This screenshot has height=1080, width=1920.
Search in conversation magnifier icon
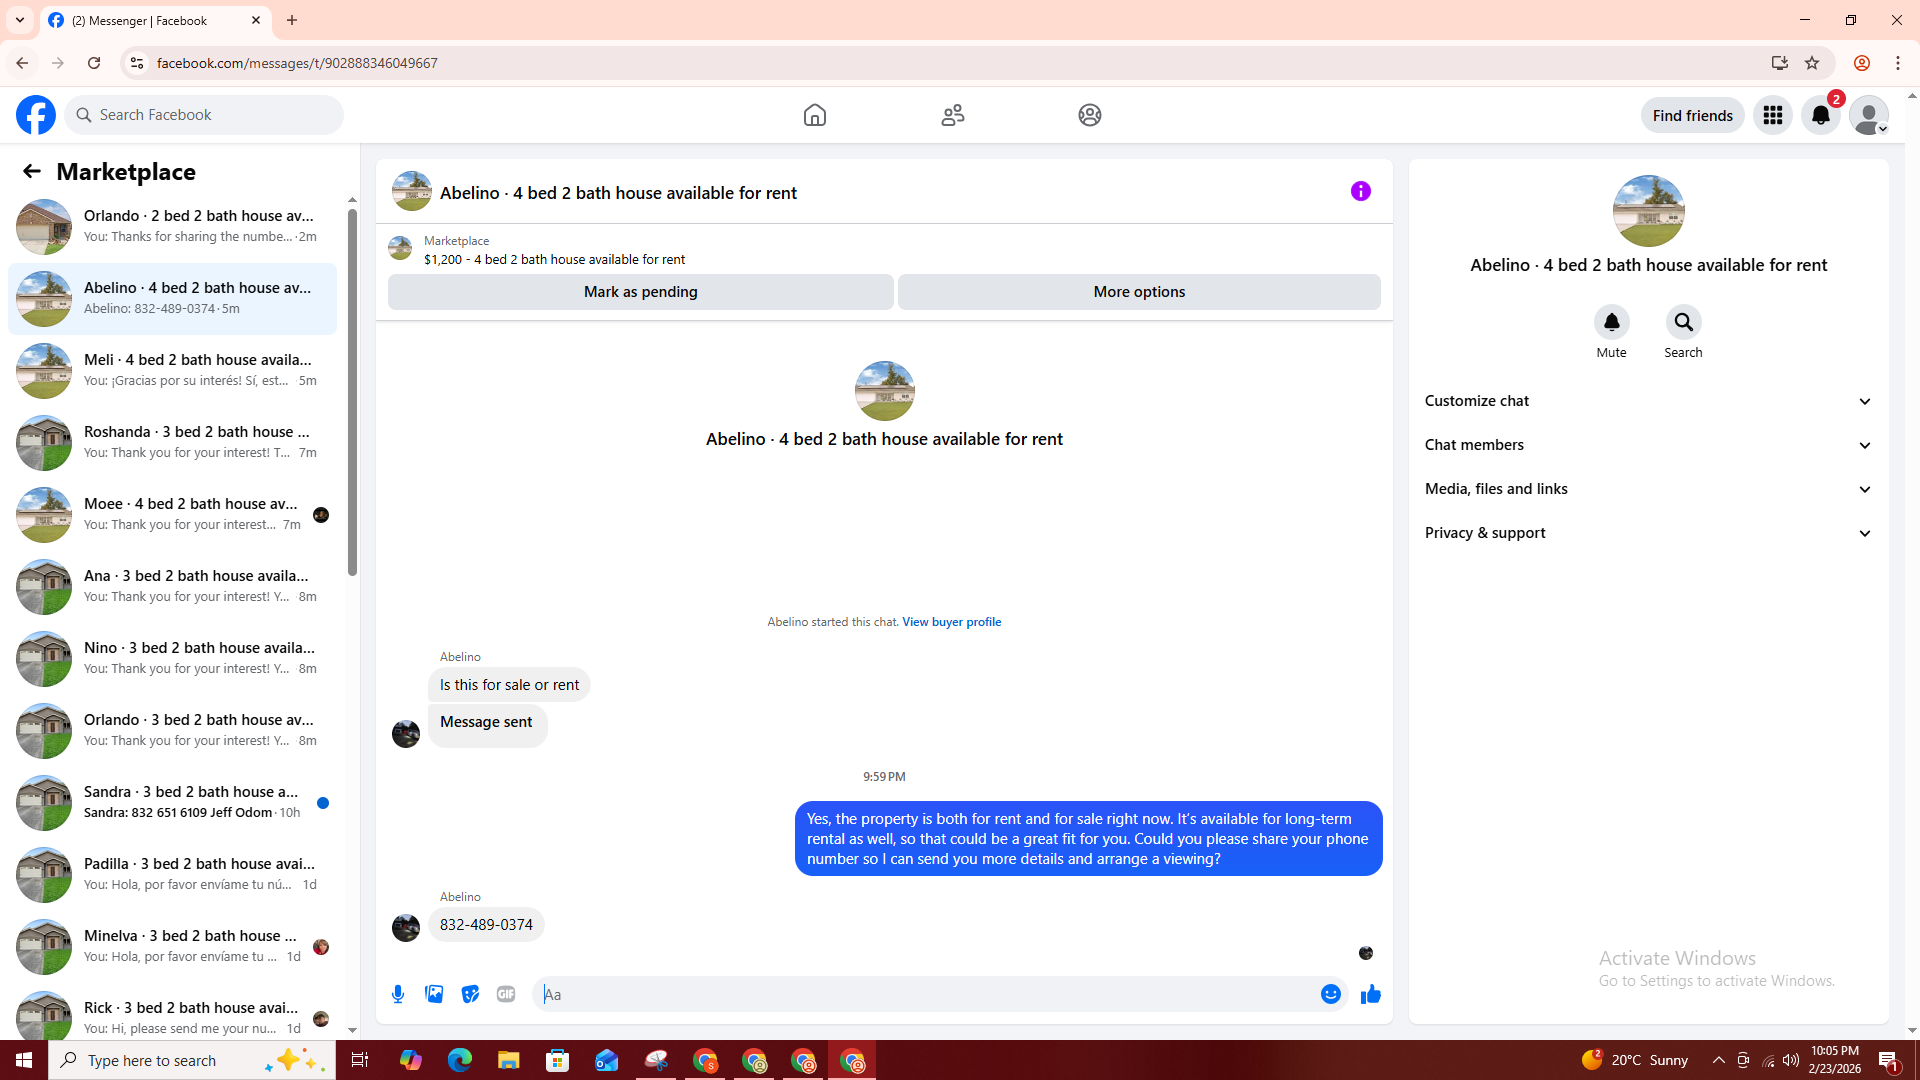point(1683,322)
